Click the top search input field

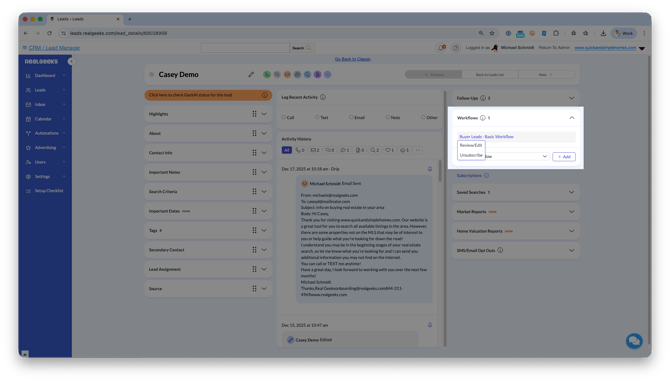click(245, 48)
